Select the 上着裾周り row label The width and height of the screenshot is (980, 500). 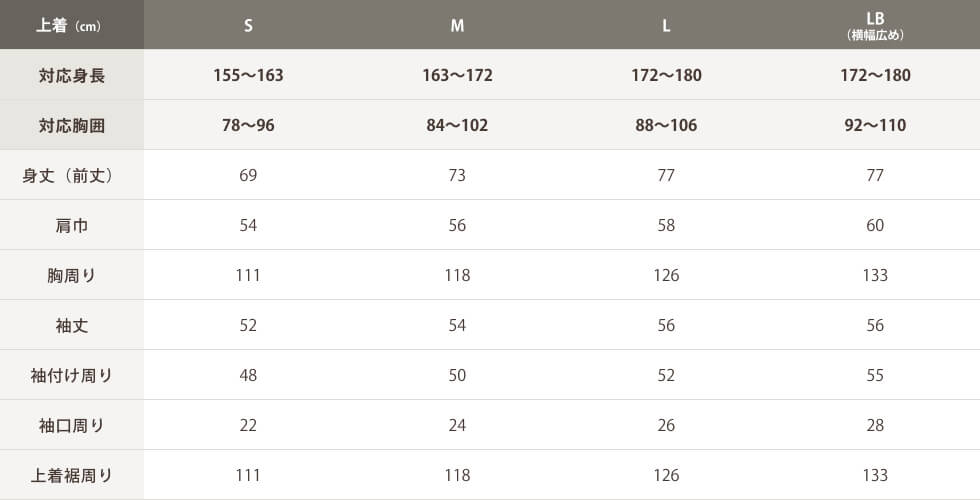pos(72,476)
